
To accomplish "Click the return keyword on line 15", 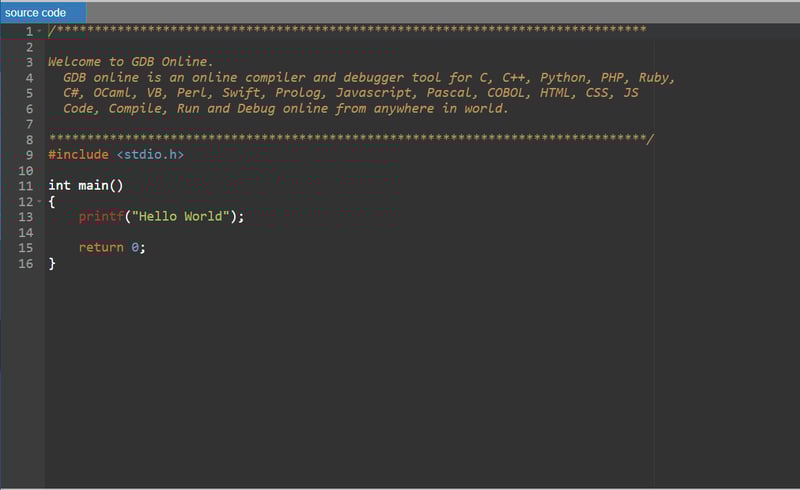I will click(x=101, y=248).
